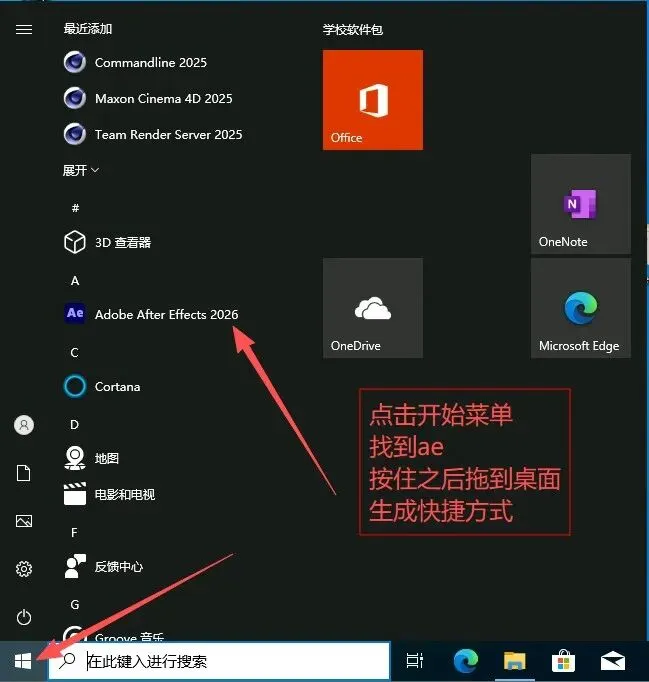Click the F letter group header
Screen dimensions: 649x682
[74, 532]
